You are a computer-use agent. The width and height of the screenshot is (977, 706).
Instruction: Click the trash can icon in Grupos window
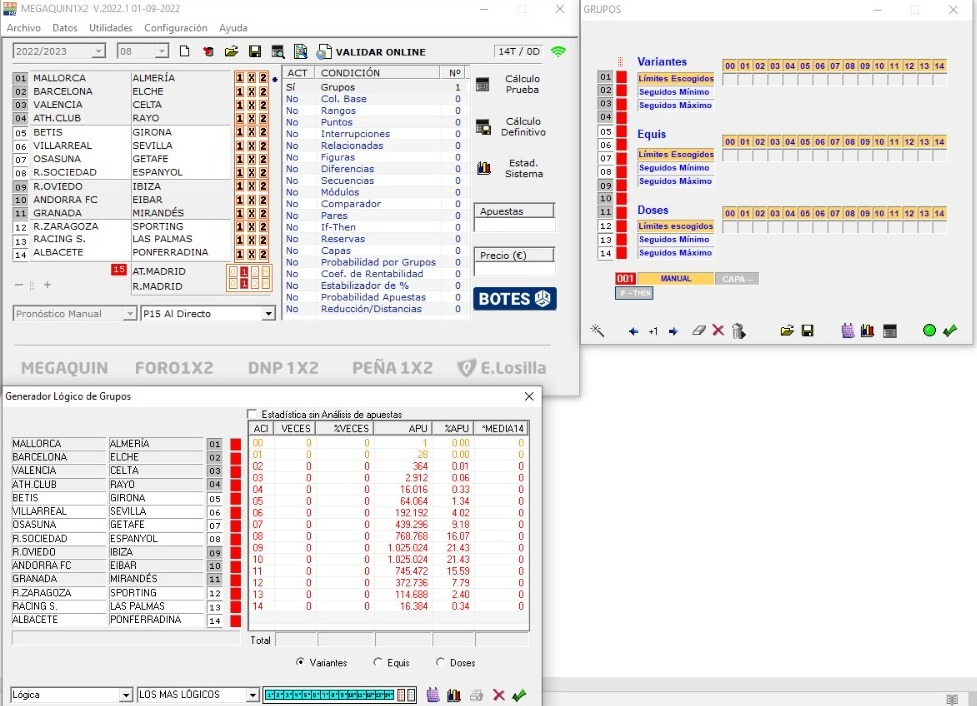(x=738, y=331)
